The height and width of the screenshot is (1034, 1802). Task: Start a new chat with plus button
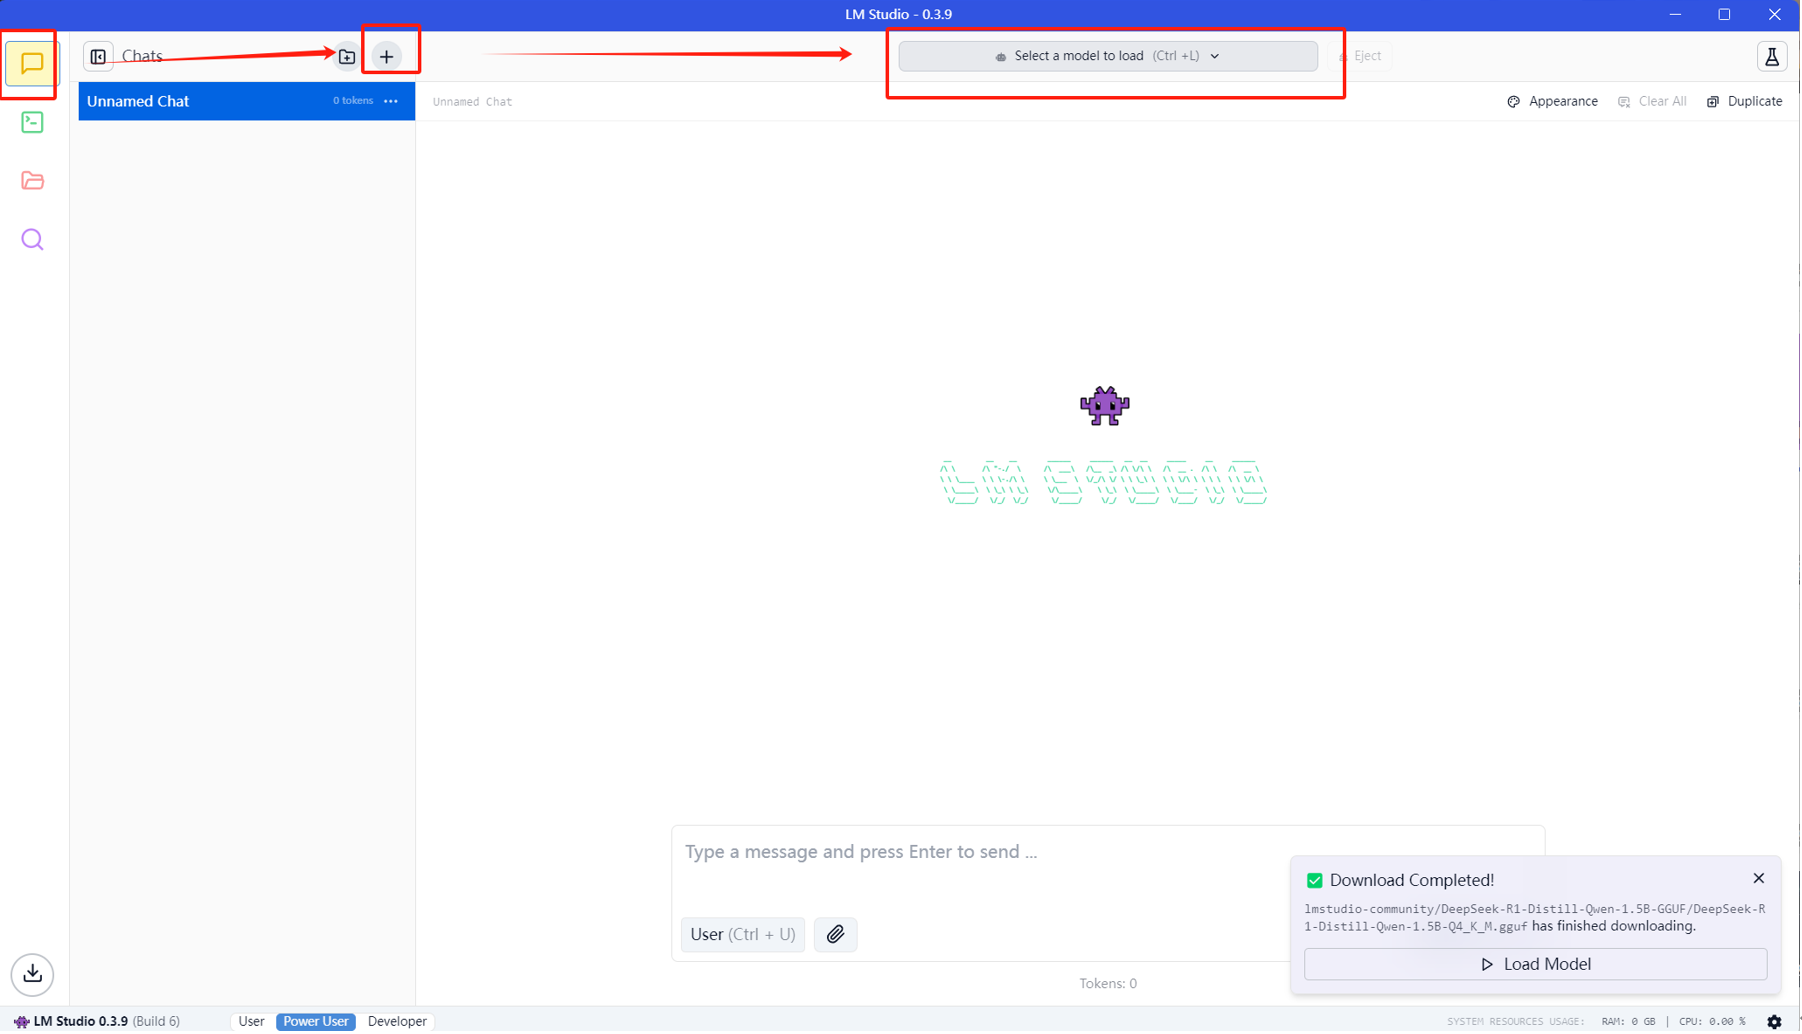(387, 57)
